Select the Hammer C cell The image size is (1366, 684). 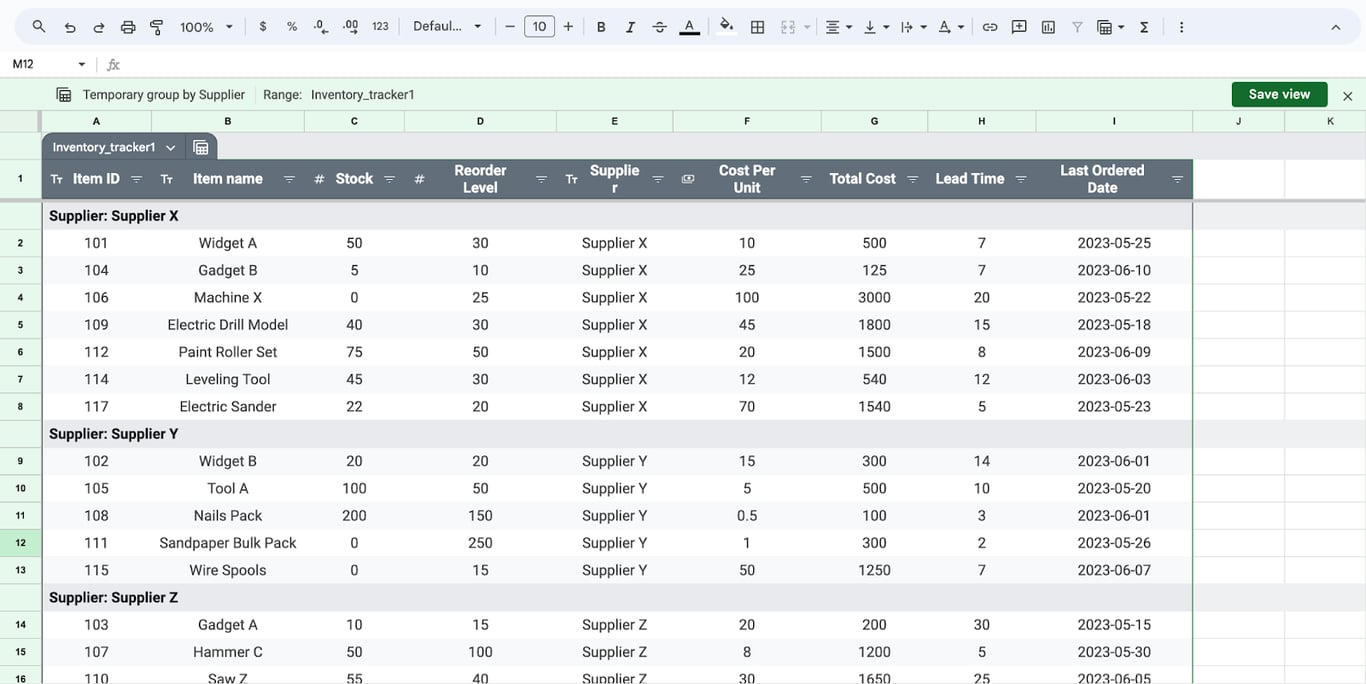(x=228, y=652)
